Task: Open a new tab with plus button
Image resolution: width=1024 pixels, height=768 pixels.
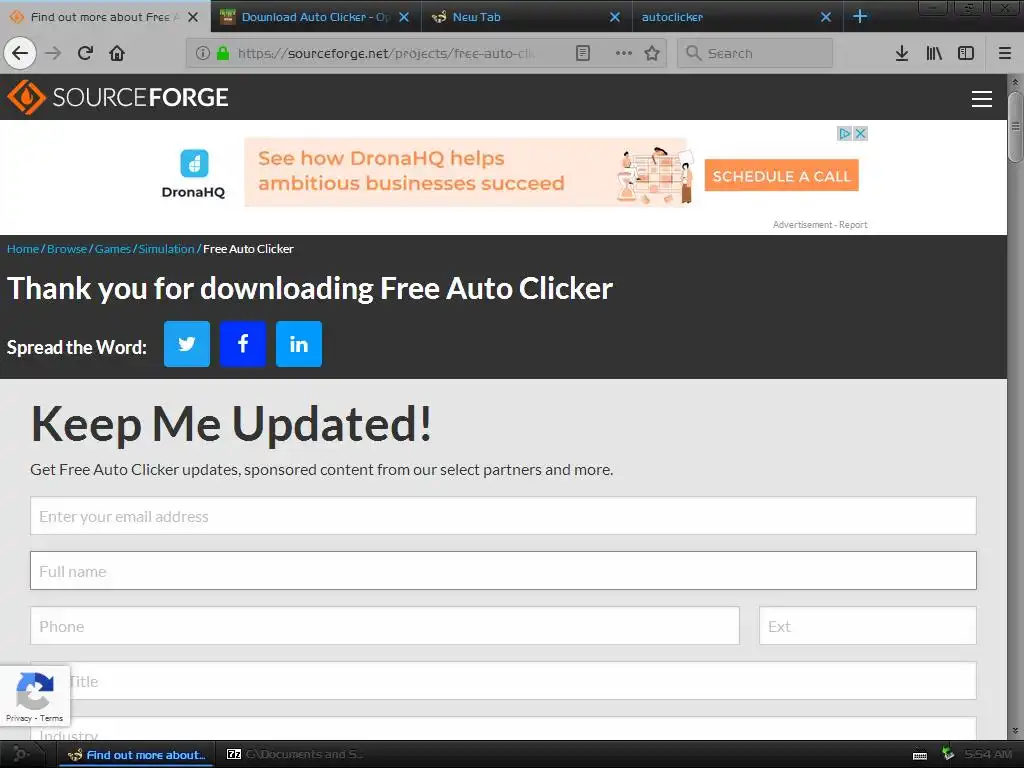Action: tap(860, 16)
